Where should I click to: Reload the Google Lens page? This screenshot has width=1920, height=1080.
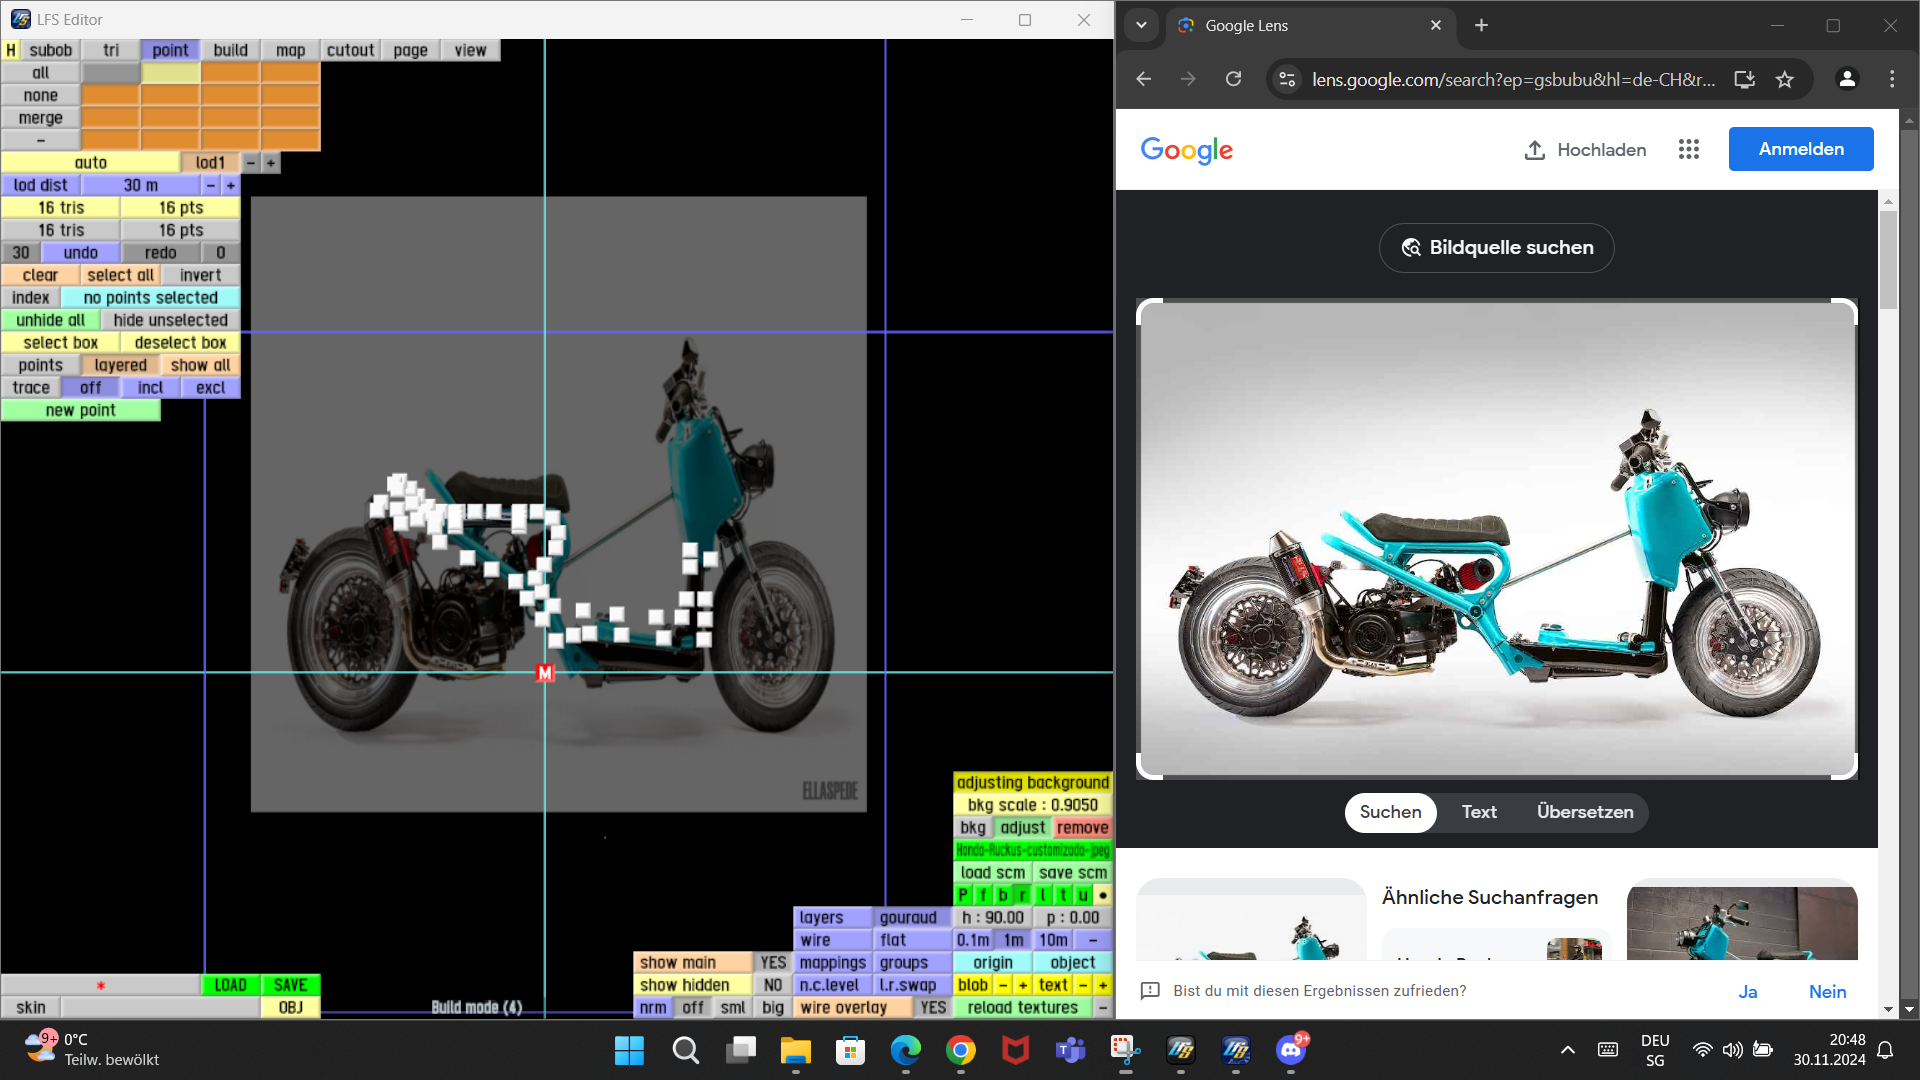1233,80
